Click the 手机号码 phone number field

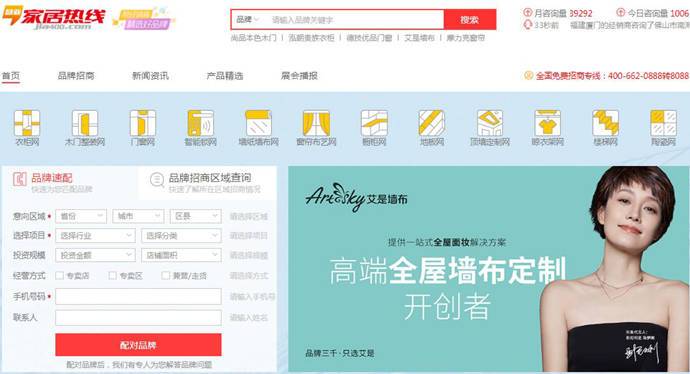click(x=138, y=297)
